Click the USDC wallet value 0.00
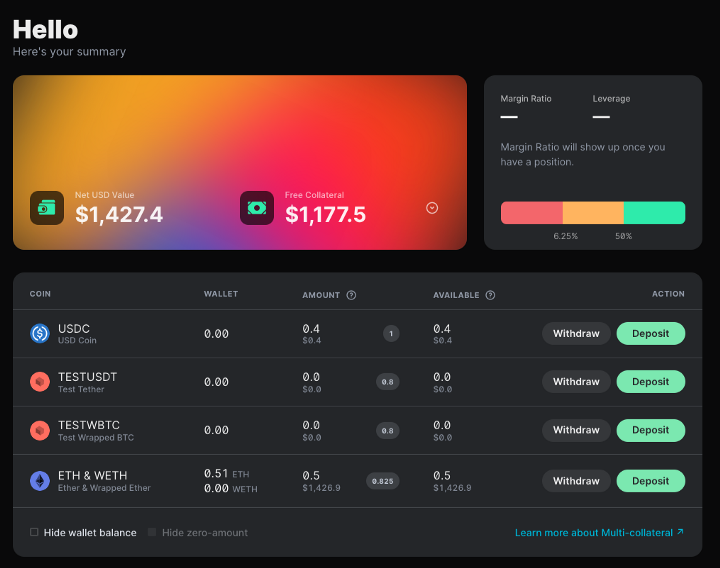This screenshot has height=568, width=720. click(216, 334)
